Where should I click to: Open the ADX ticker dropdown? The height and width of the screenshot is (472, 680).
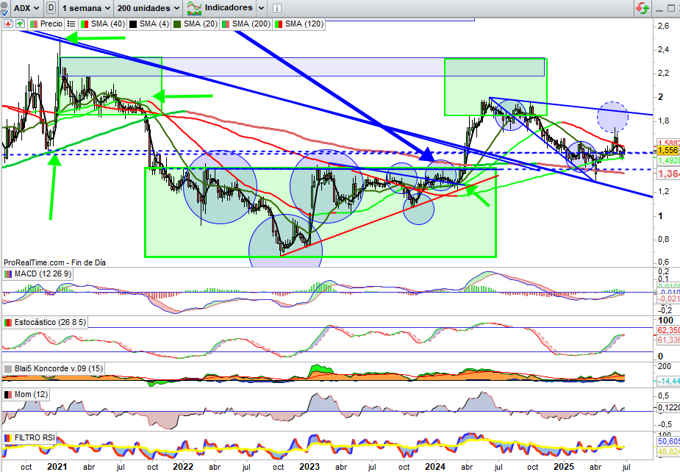[x=26, y=8]
